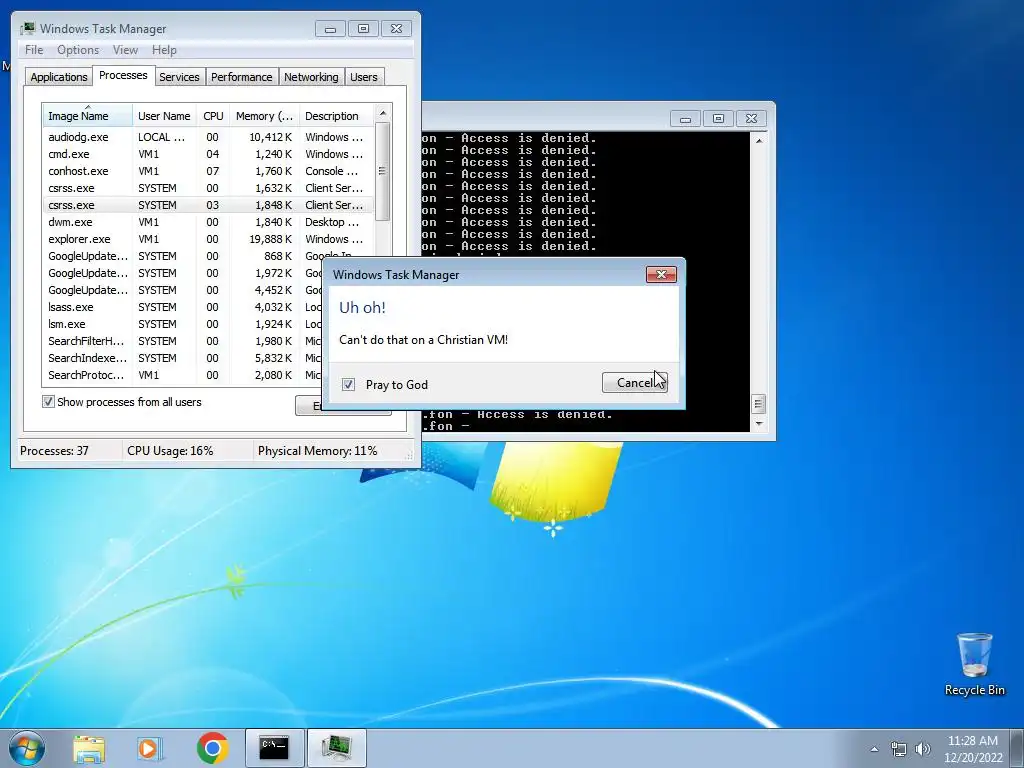
Task: Show hidden system tray icons arrow
Action: pyautogui.click(x=874, y=749)
